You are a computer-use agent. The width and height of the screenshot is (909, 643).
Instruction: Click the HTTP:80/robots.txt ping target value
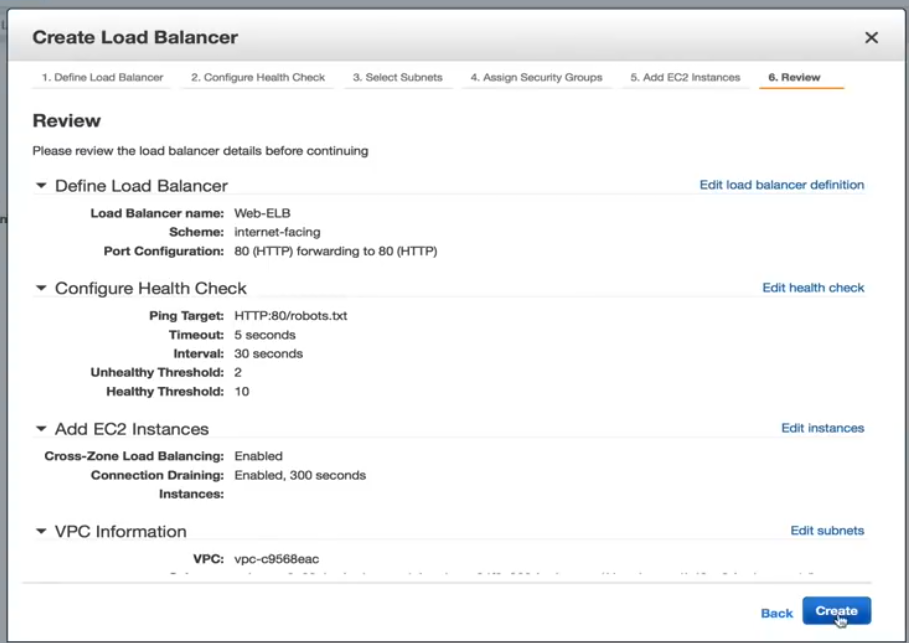290,316
